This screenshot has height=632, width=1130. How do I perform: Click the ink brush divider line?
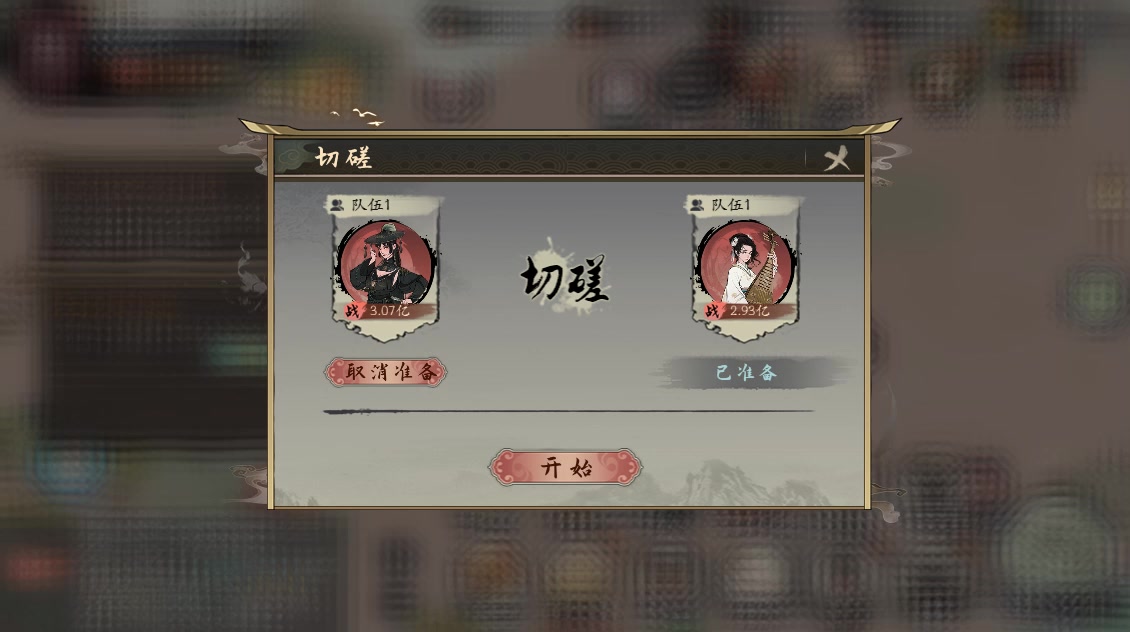point(569,411)
